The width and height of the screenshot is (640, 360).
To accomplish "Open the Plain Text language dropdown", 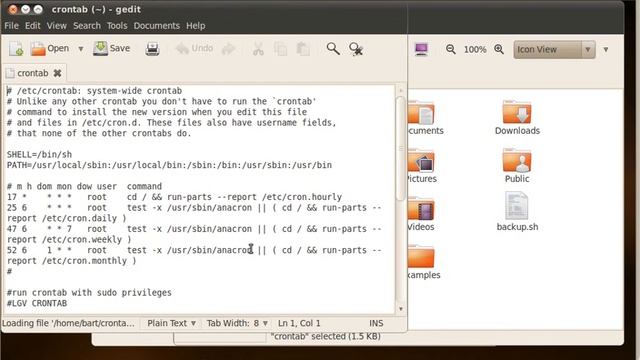I will coord(171,323).
